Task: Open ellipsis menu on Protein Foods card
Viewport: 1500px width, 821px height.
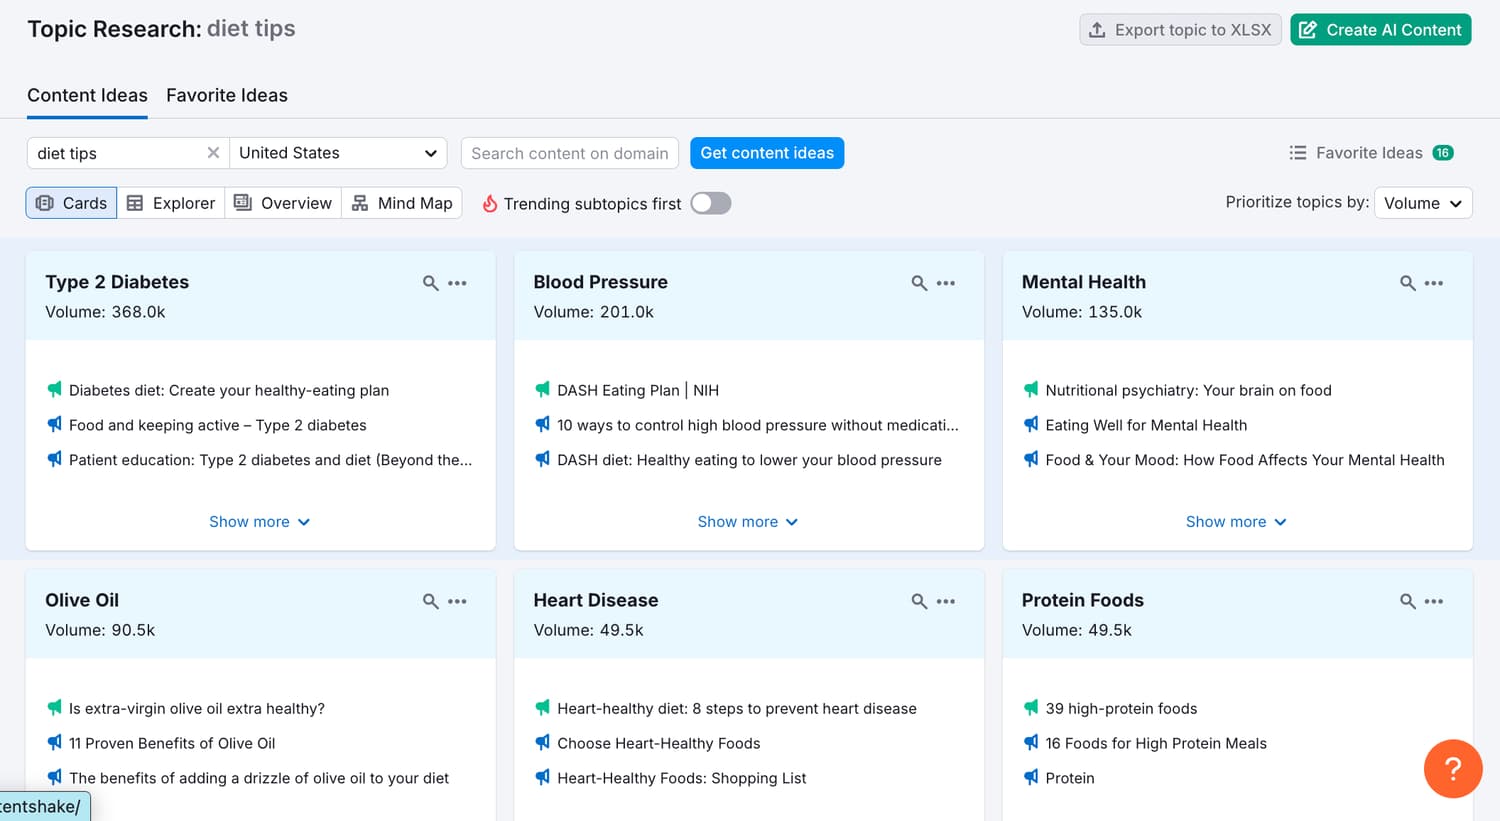Action: point(1434,601)
